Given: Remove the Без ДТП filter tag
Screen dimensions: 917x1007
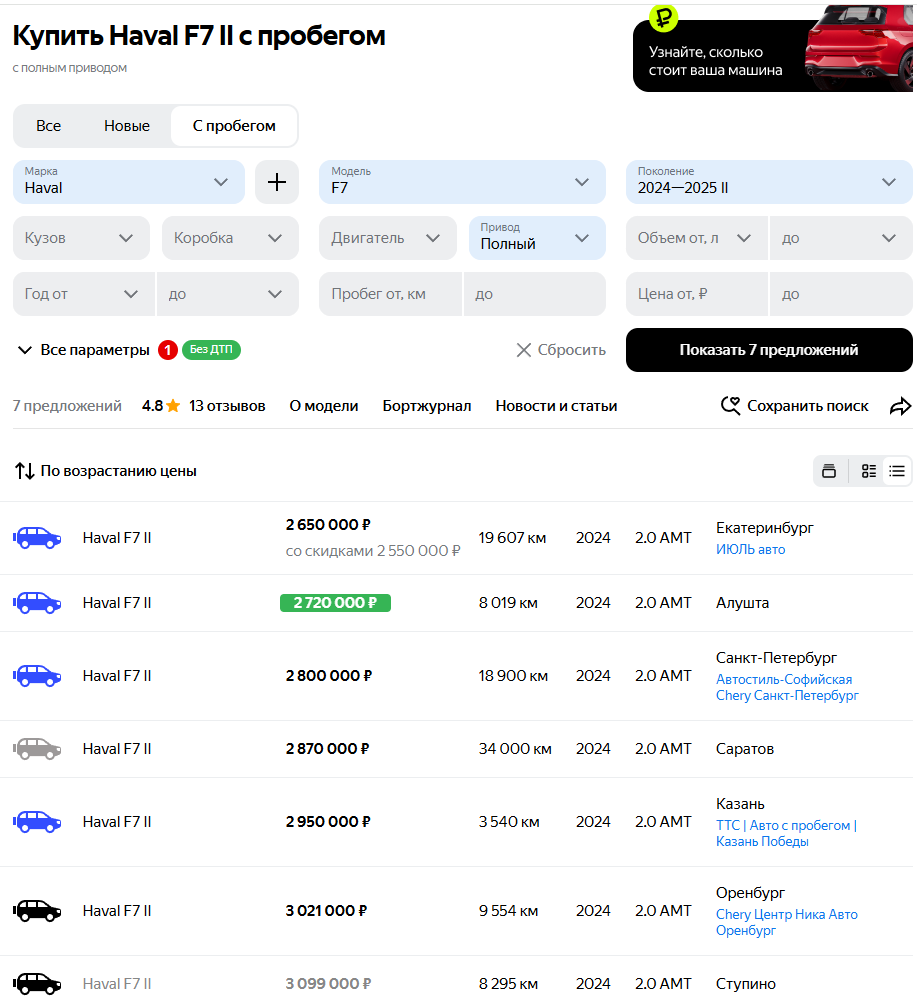Looking at the screenshot, I should coord(211,350).
